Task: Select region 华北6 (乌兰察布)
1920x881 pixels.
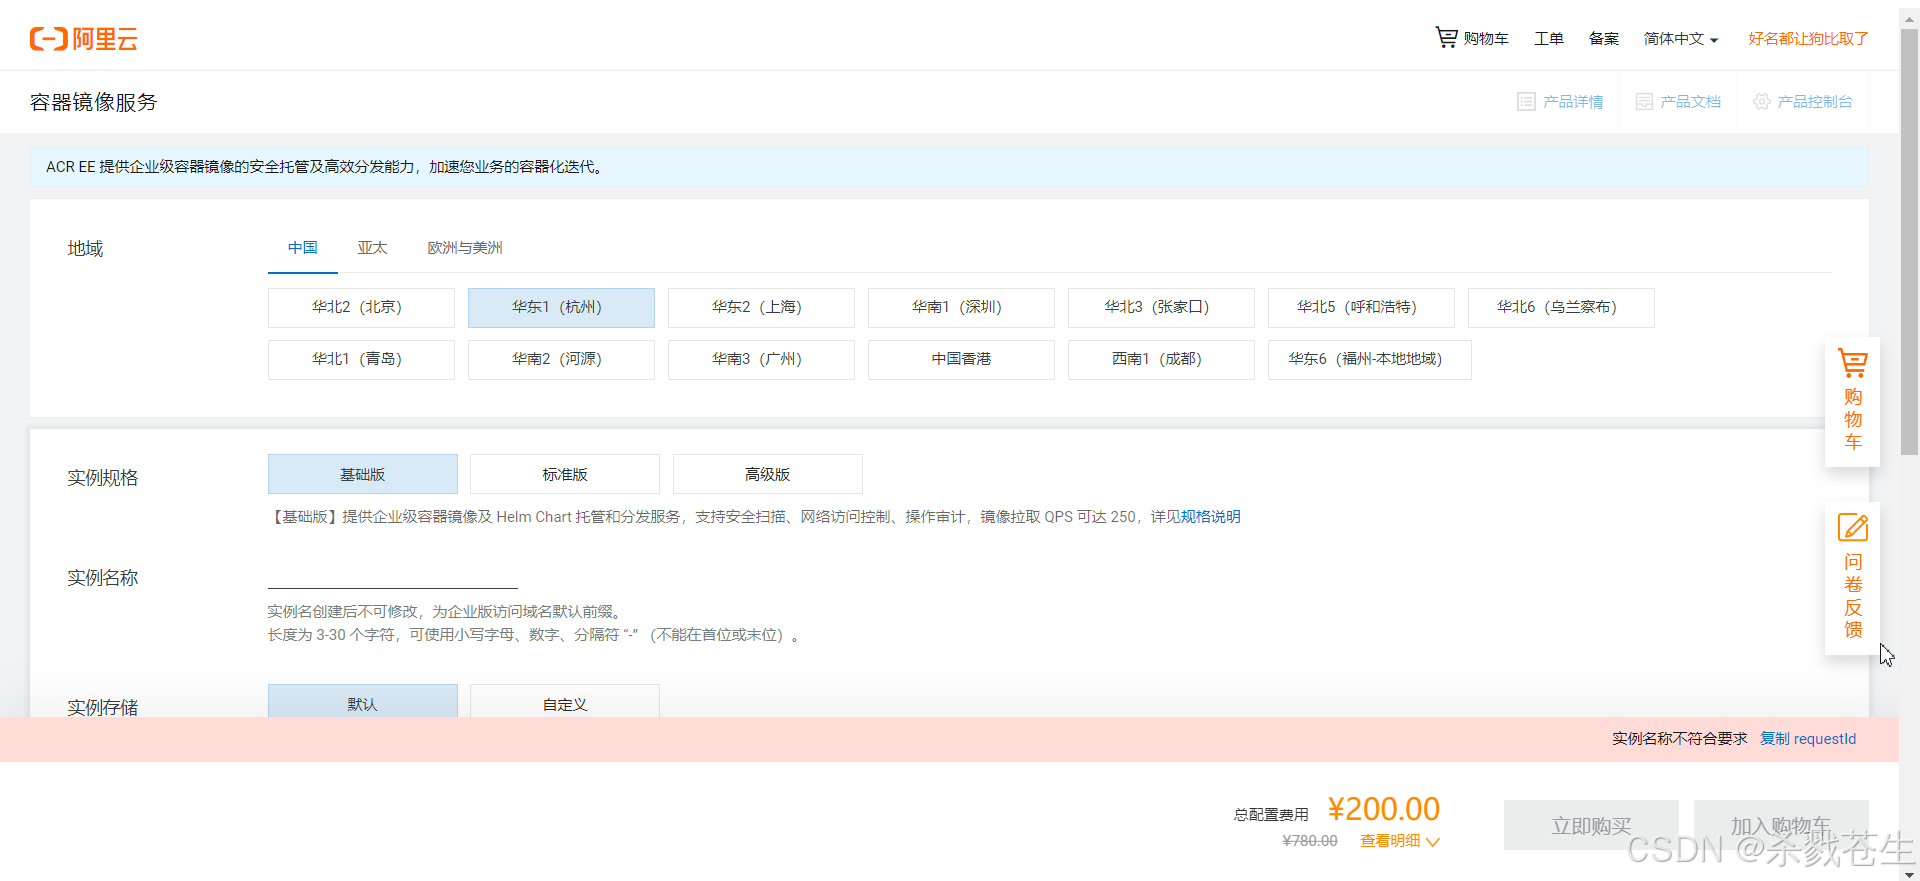Action: pos(1561,308)
